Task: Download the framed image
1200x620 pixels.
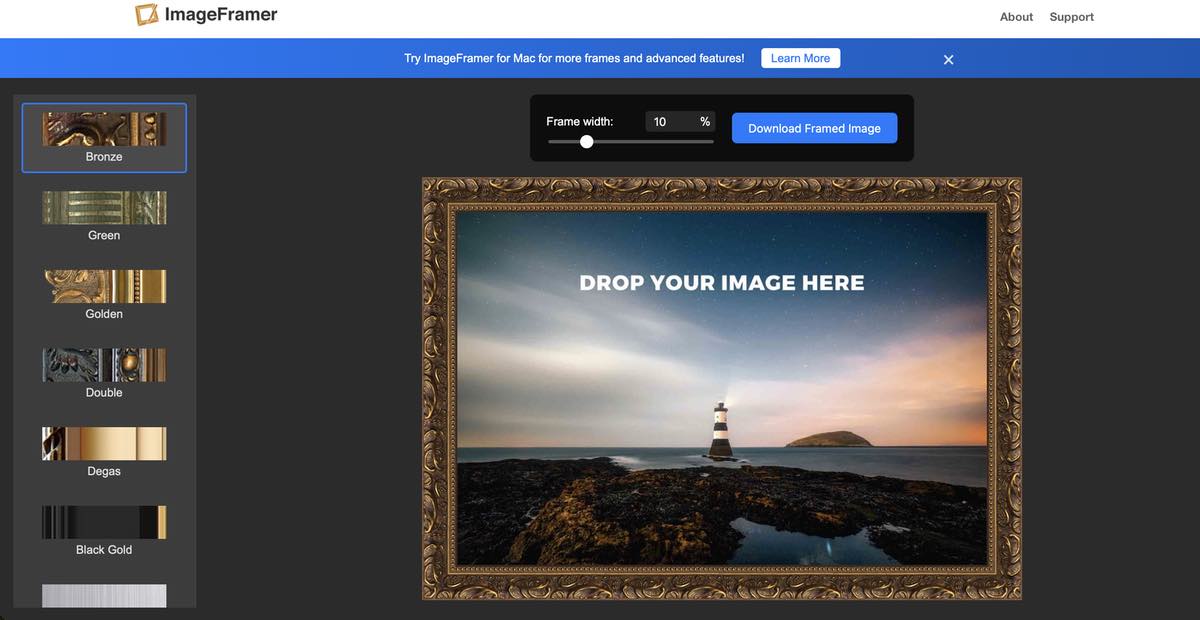Action: [x=814, y=128]
